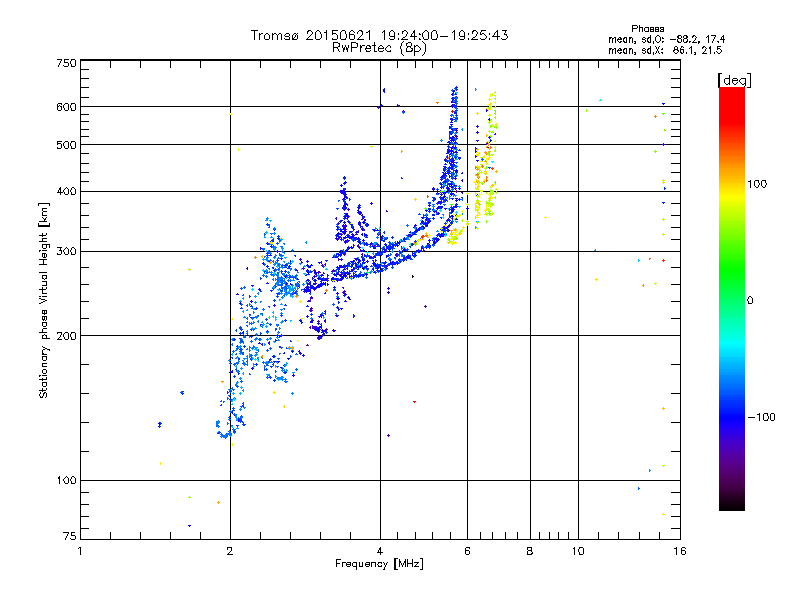
Task: Click the black bottom end of the colorbar
Action: coord(732,503)
